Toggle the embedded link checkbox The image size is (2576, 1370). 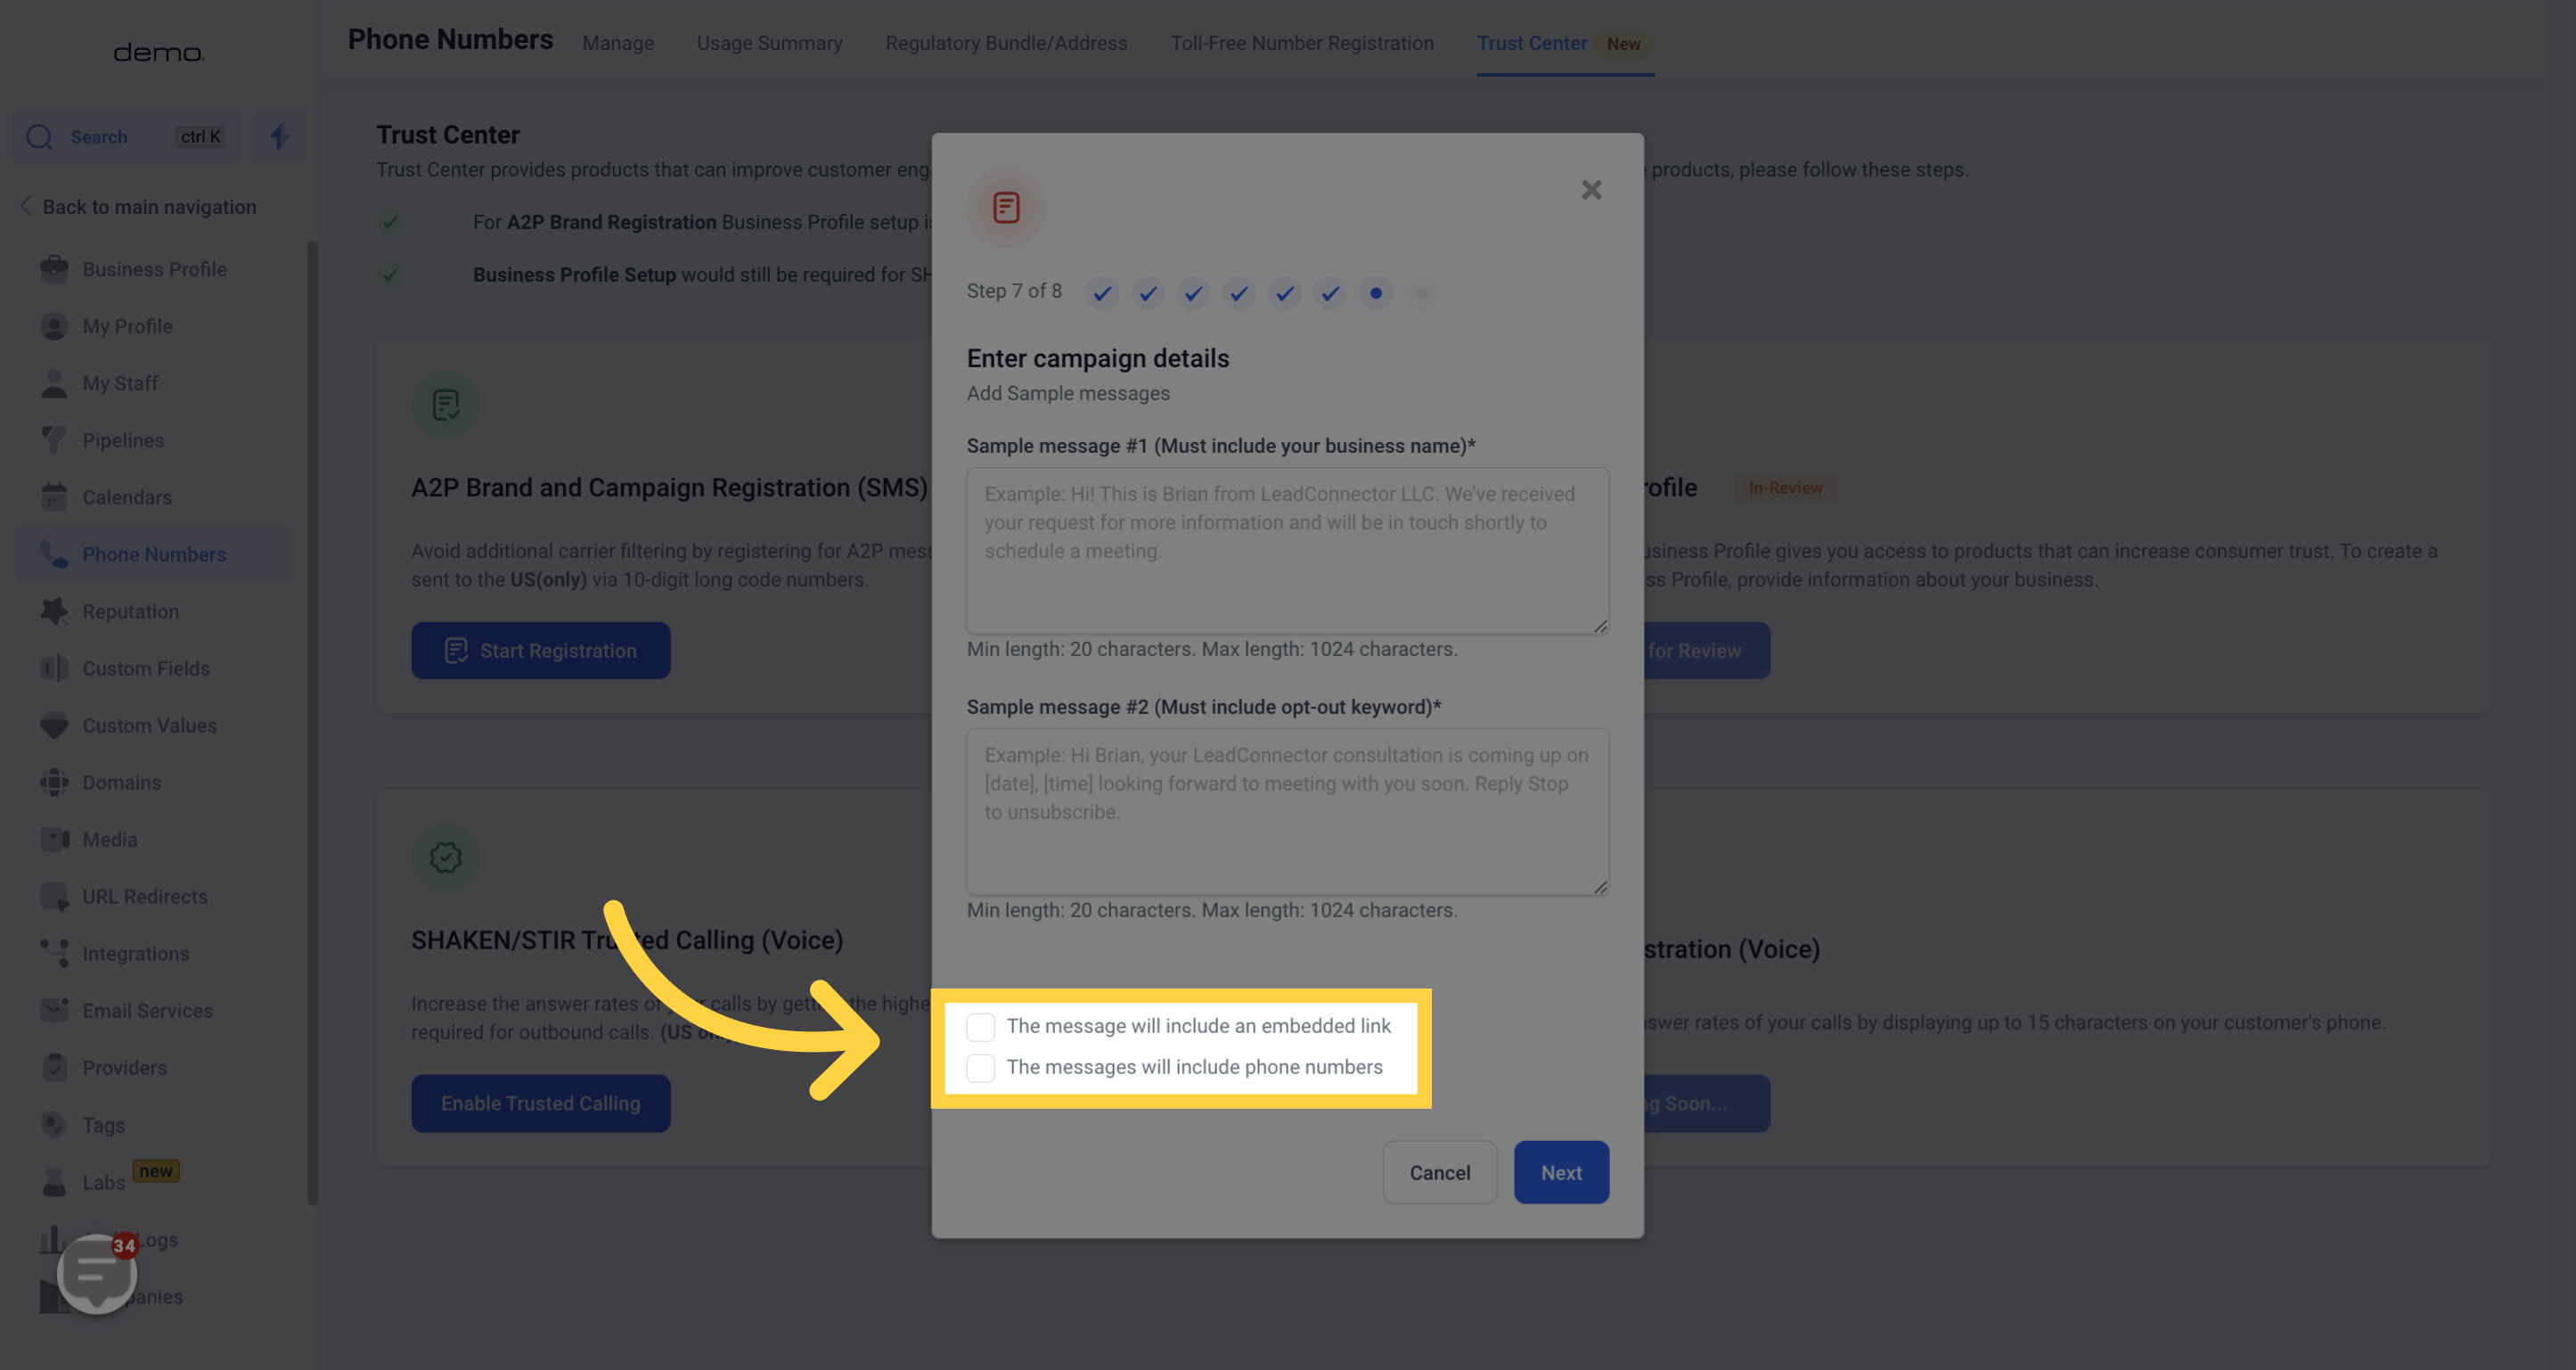979,1026
